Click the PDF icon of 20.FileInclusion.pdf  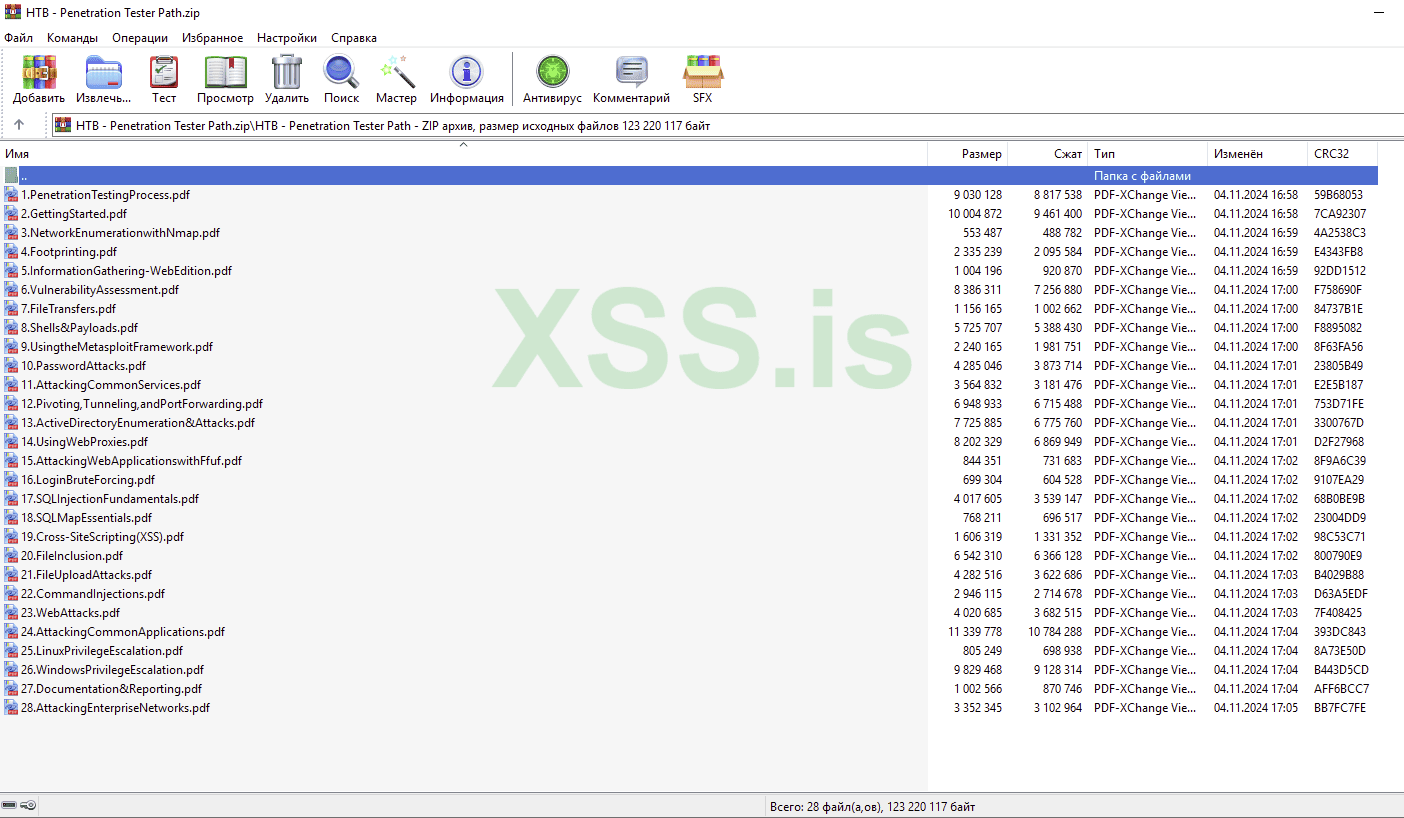(11, 556)
